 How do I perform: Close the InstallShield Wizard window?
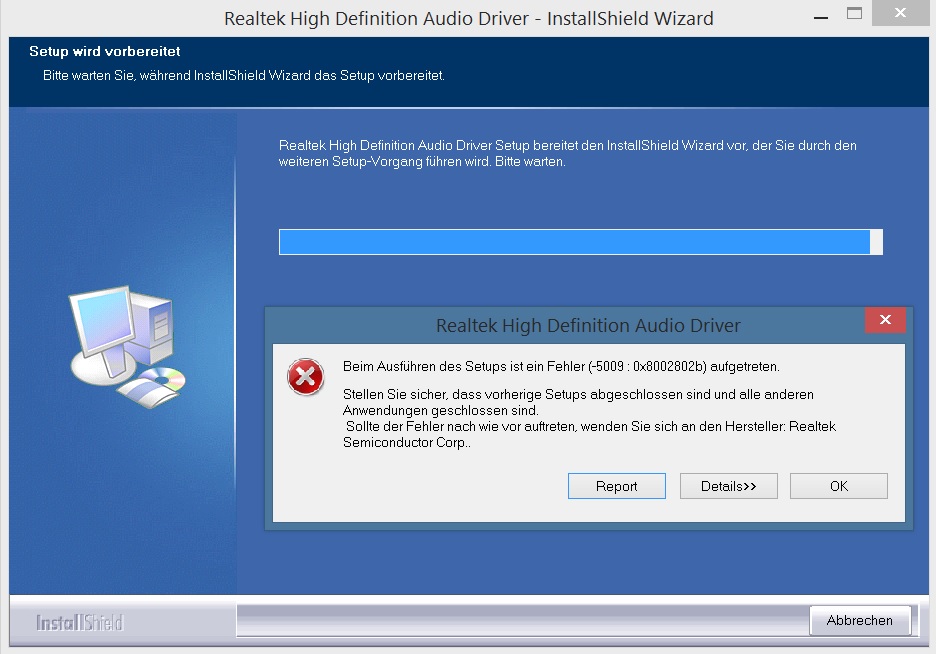[x=900, y=13]
